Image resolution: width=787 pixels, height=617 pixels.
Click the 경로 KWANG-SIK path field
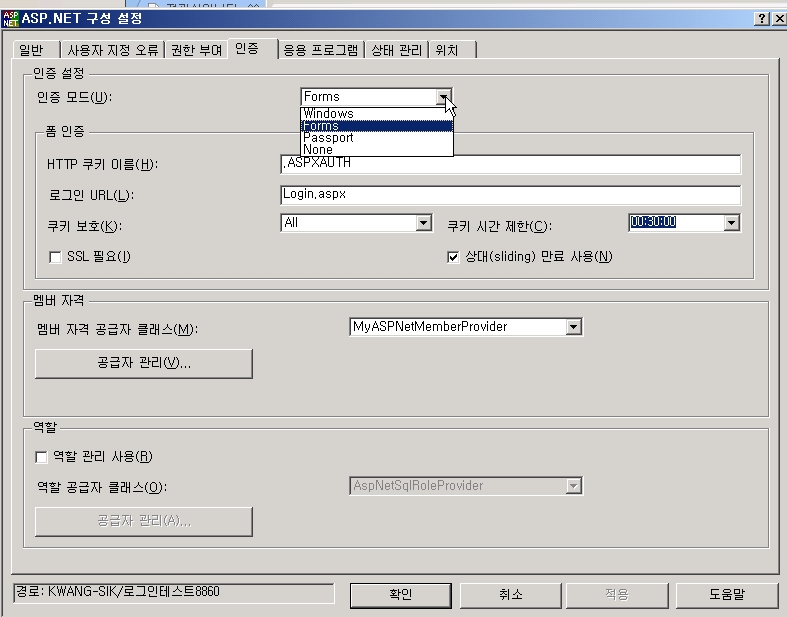tap(174, 593)
